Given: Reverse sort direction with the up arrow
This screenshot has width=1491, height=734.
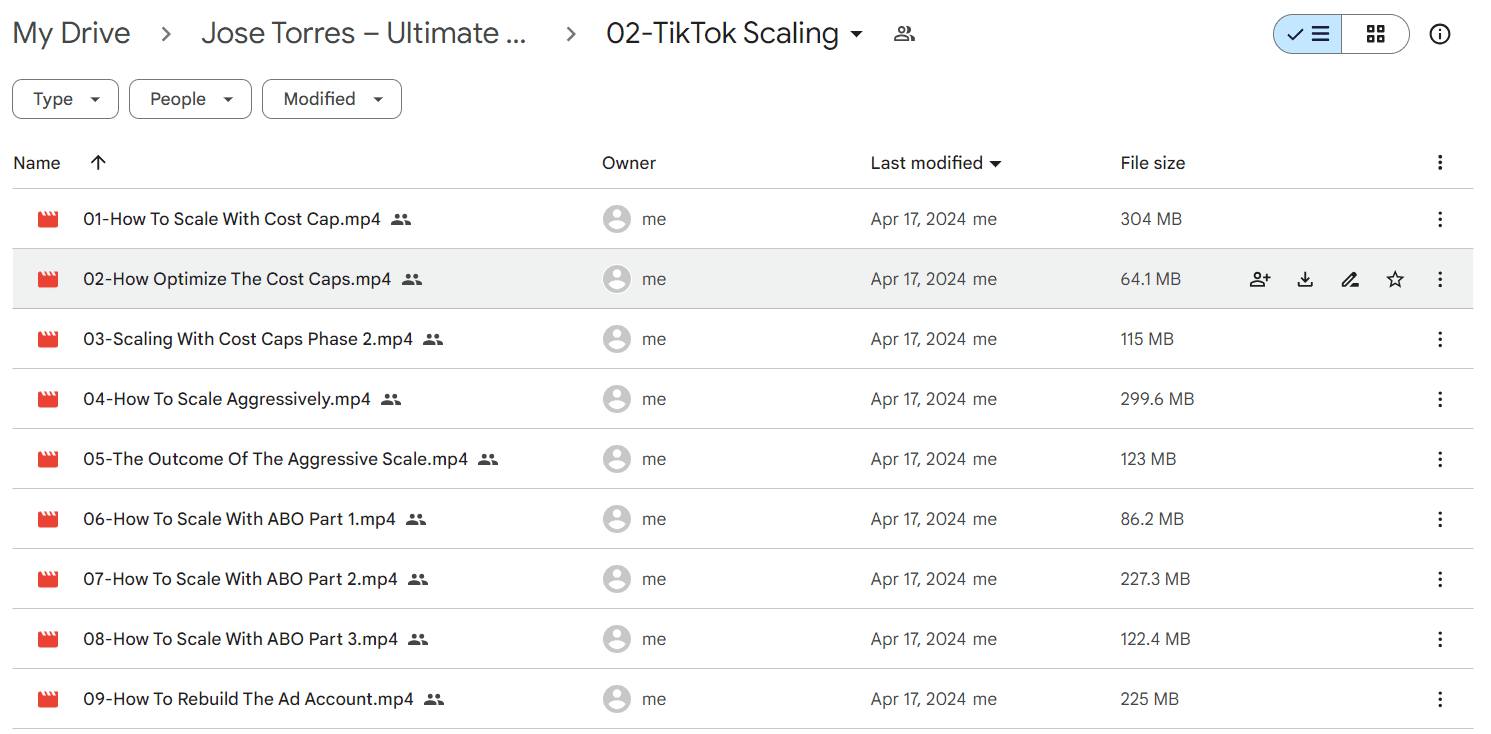Looking at the screenshot, I should coord(98,163).
